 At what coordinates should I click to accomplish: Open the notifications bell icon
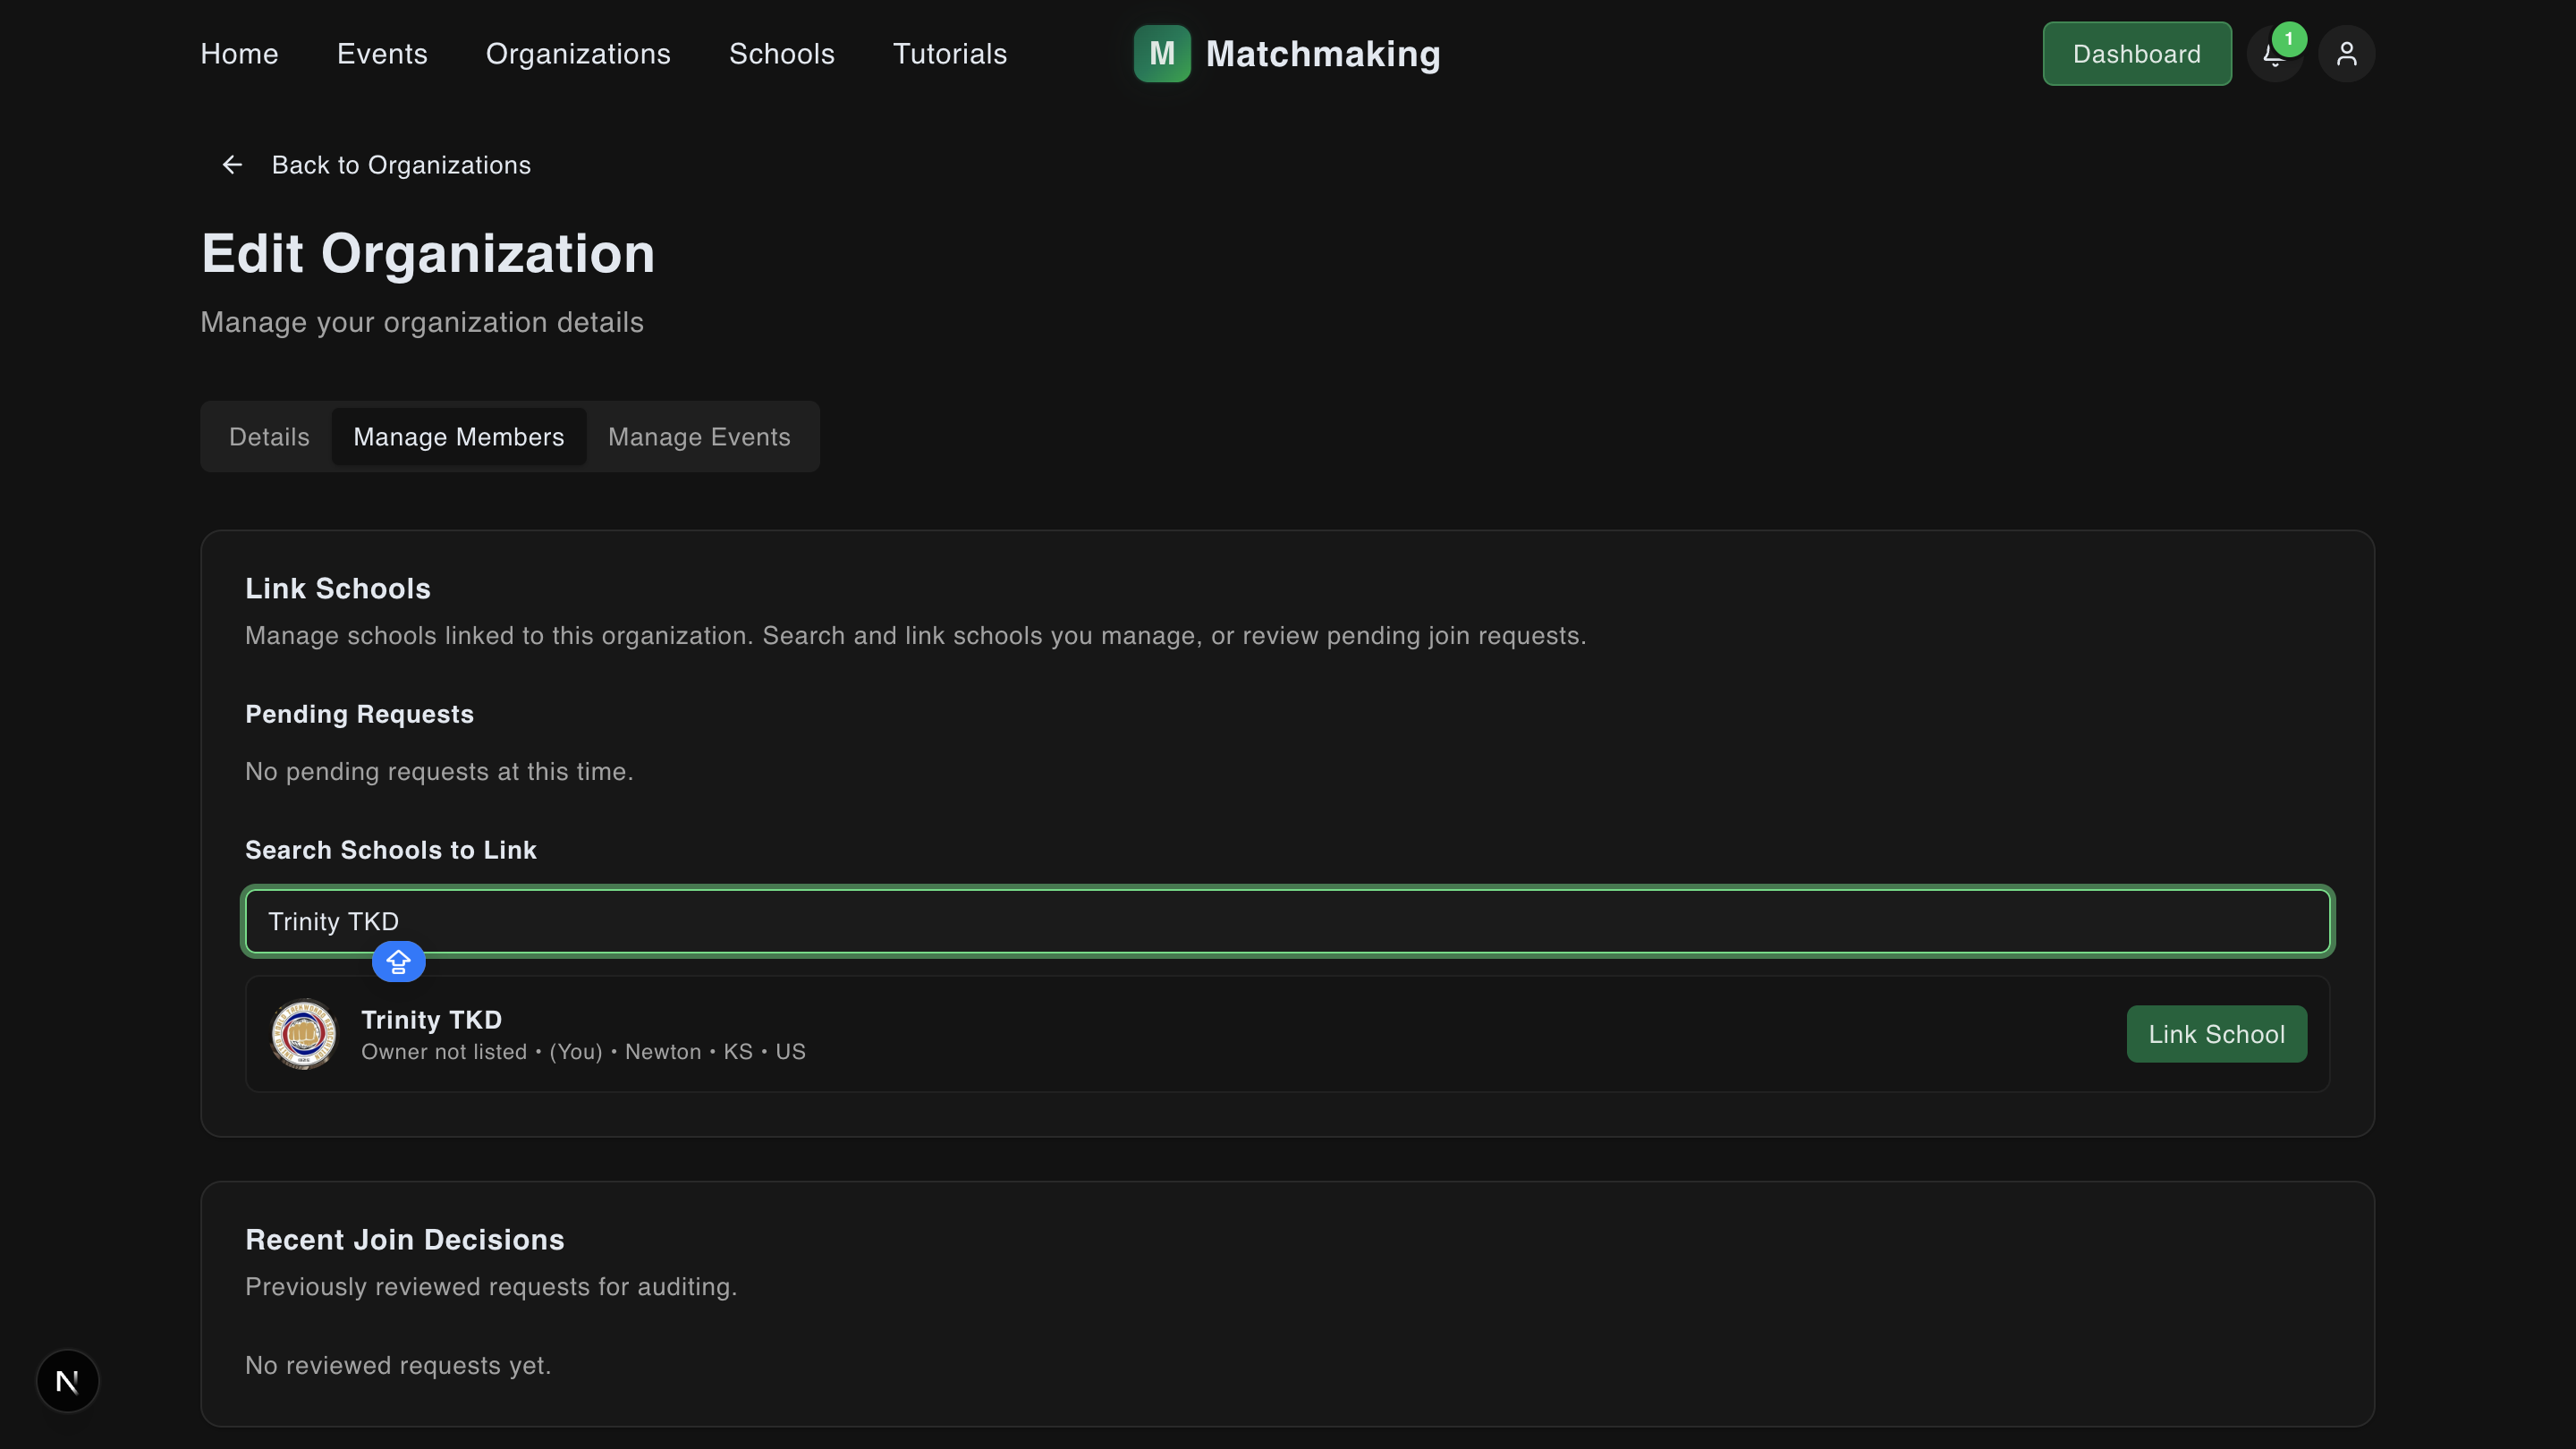(x=2274, y=54)
